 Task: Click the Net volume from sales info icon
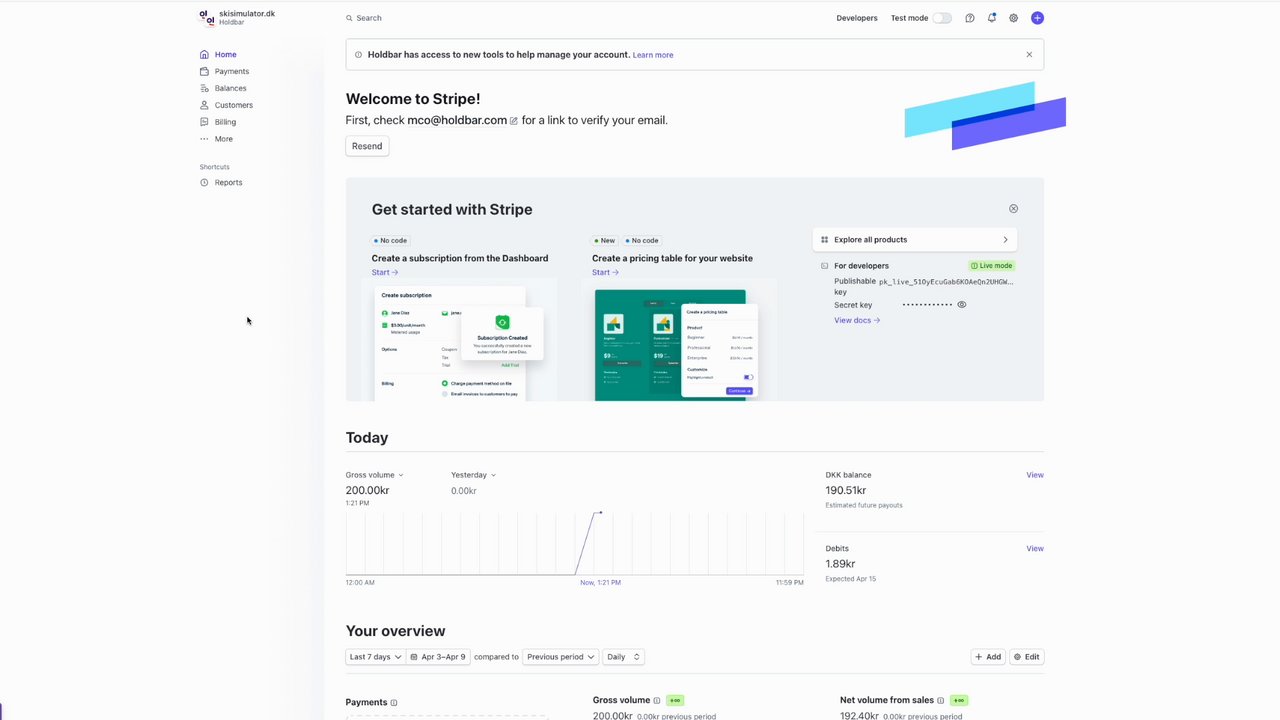(x=941, y=700)
